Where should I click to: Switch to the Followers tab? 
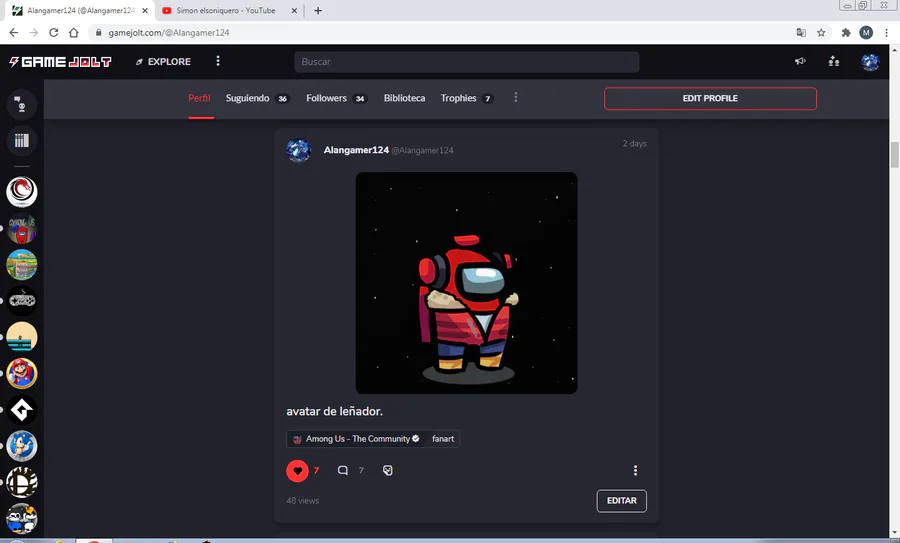(336, 98)
